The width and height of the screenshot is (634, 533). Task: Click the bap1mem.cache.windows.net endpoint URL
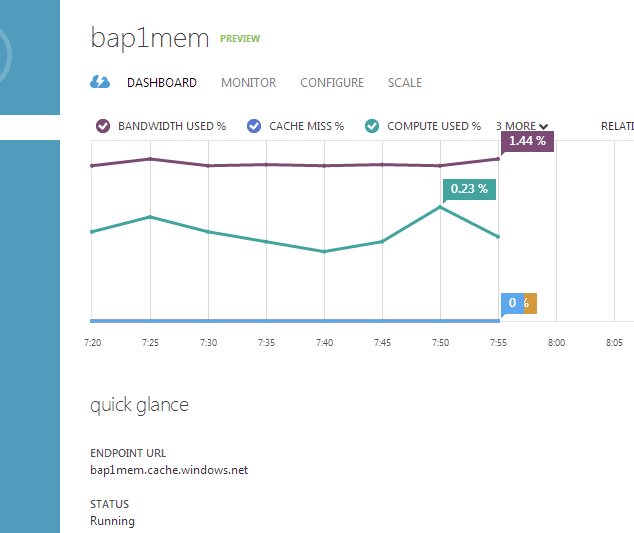coord(169,470)
